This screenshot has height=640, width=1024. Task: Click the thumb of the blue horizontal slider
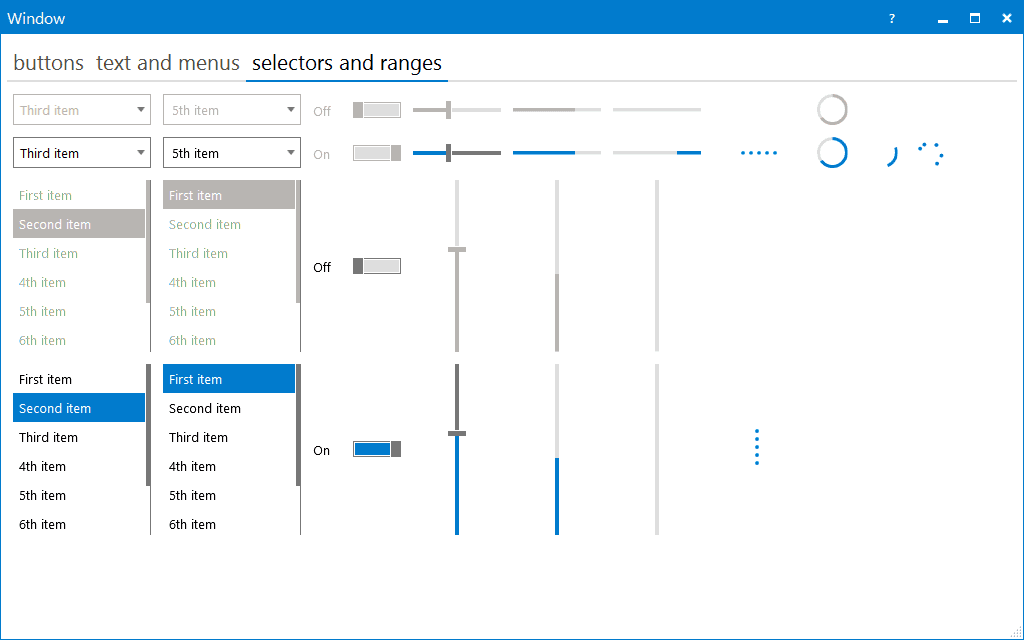[x=448, y=152]
